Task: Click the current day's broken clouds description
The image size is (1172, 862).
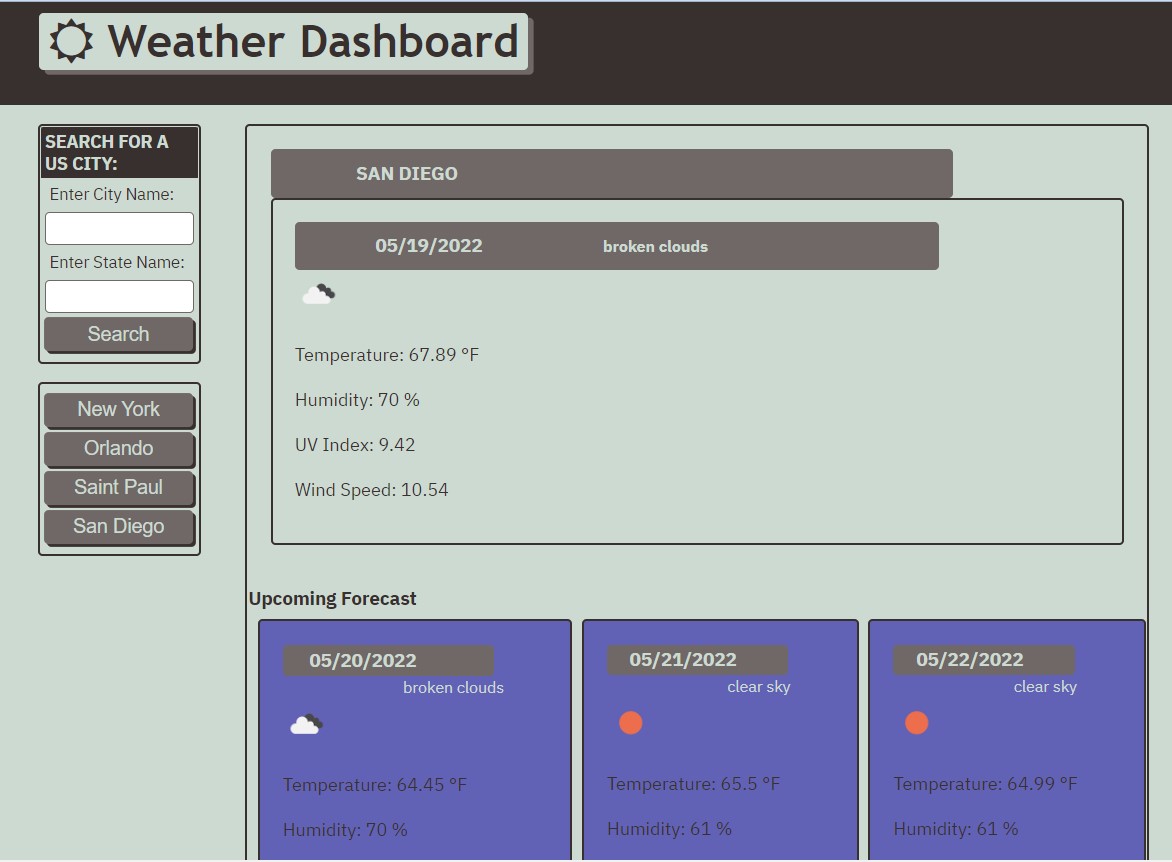Action: tap(656, 247)
